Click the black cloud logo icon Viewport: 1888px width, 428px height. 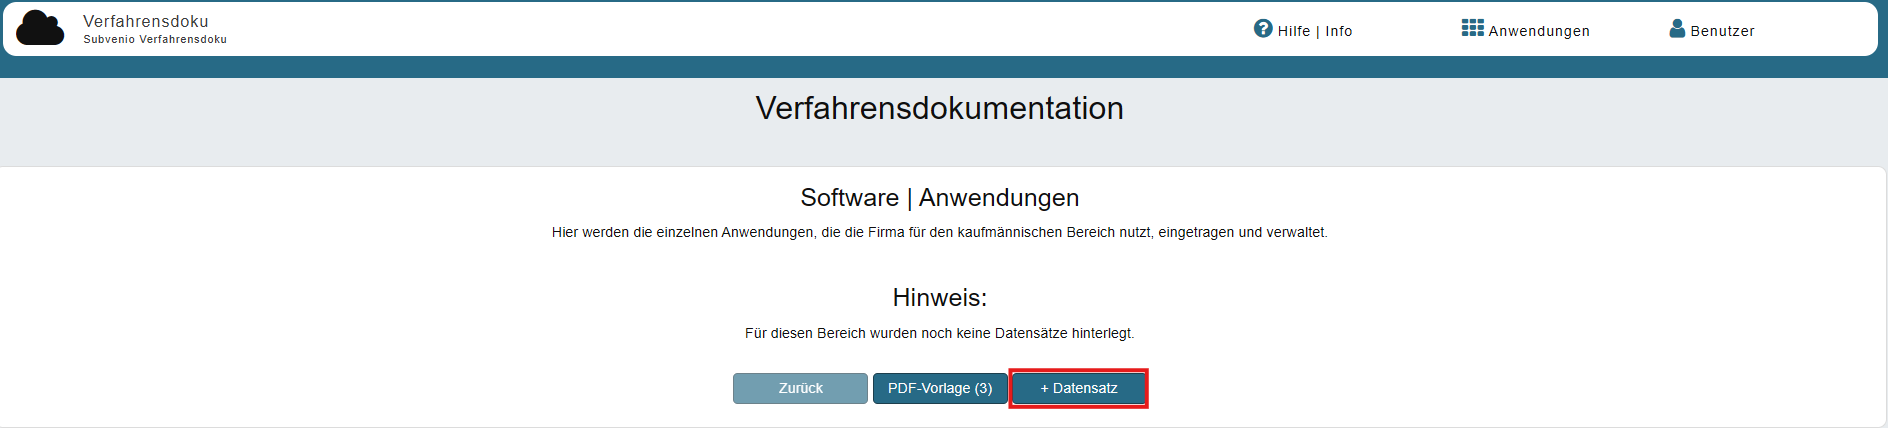[x=40, y=28]
